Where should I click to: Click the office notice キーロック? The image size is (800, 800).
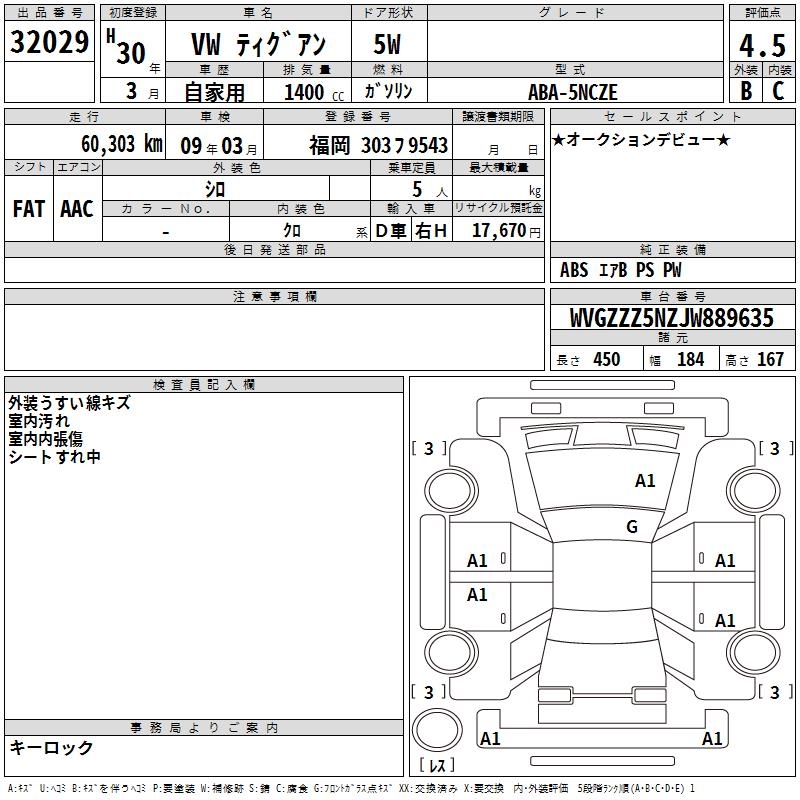tap(51, 747)
